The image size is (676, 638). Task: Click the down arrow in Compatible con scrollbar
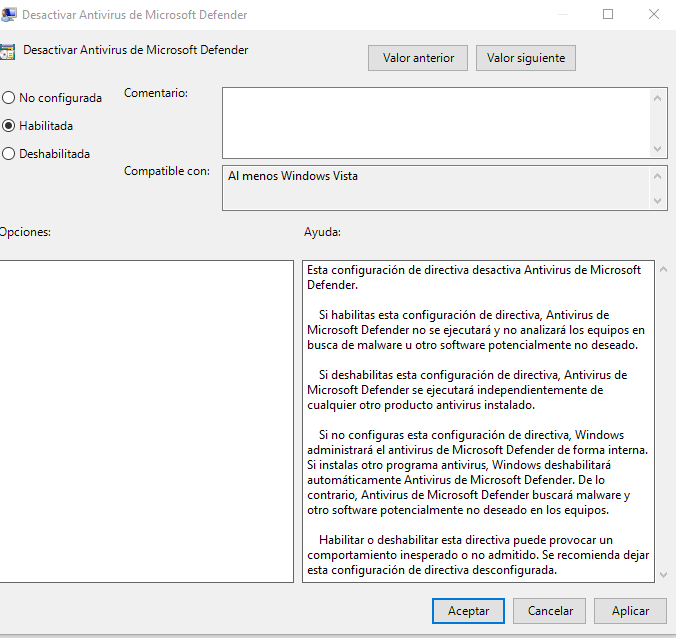click(658, 201)
